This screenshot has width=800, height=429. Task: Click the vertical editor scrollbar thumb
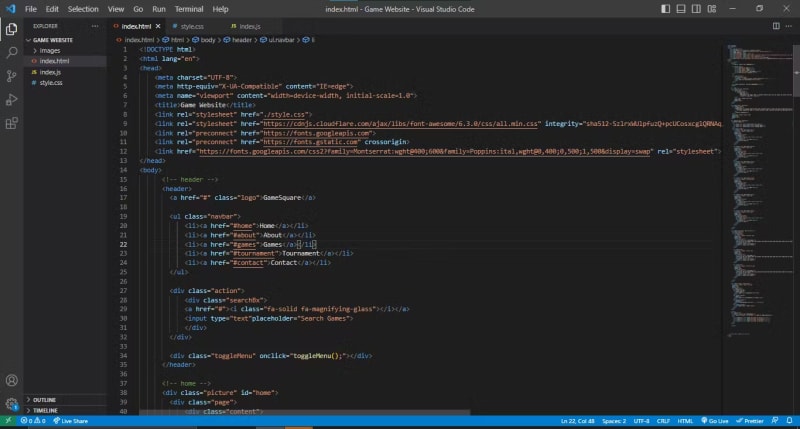(796, 70)
